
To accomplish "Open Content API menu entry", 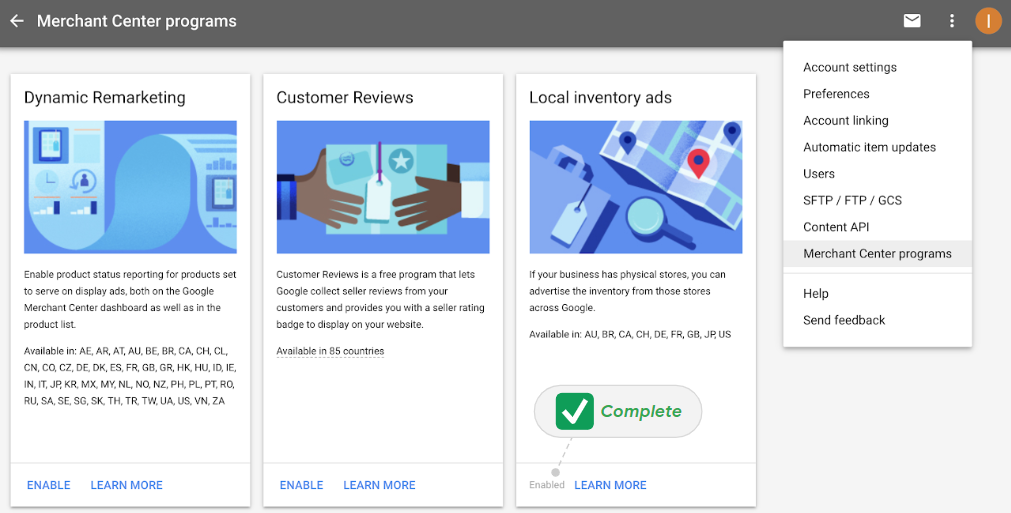I will point(877,227).
